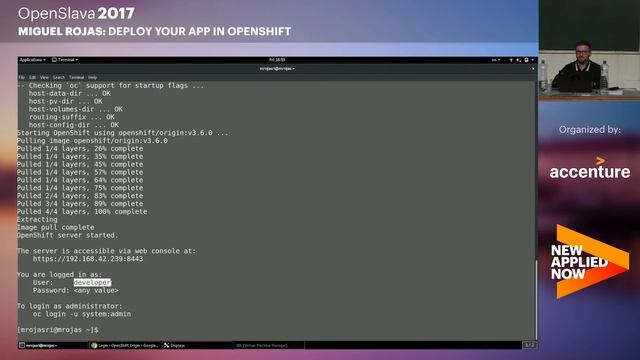Image resolution: width=640 pixels, height=360 pixels.
Task: Click the line 'OpenShift server started.'
Action: [67, 236]
